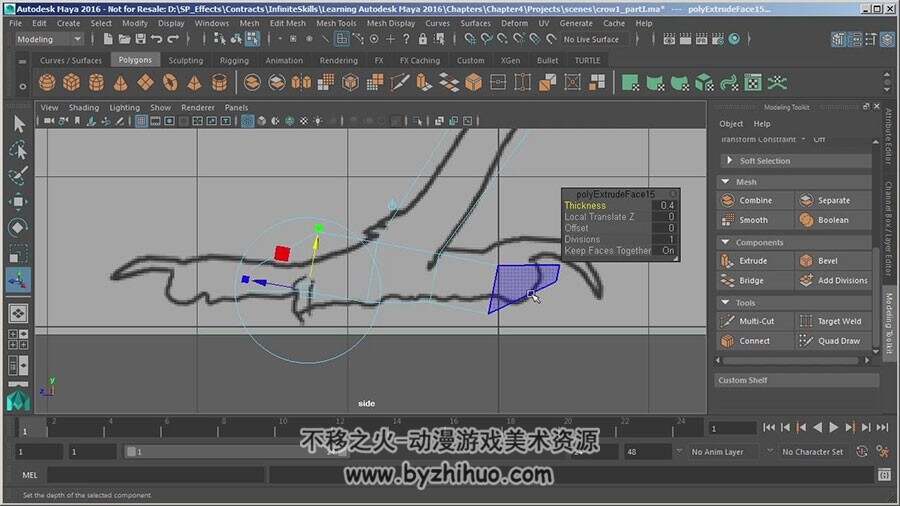Click the open scene folder icon
The image size is (900, 506).
(x=124, y=39)
